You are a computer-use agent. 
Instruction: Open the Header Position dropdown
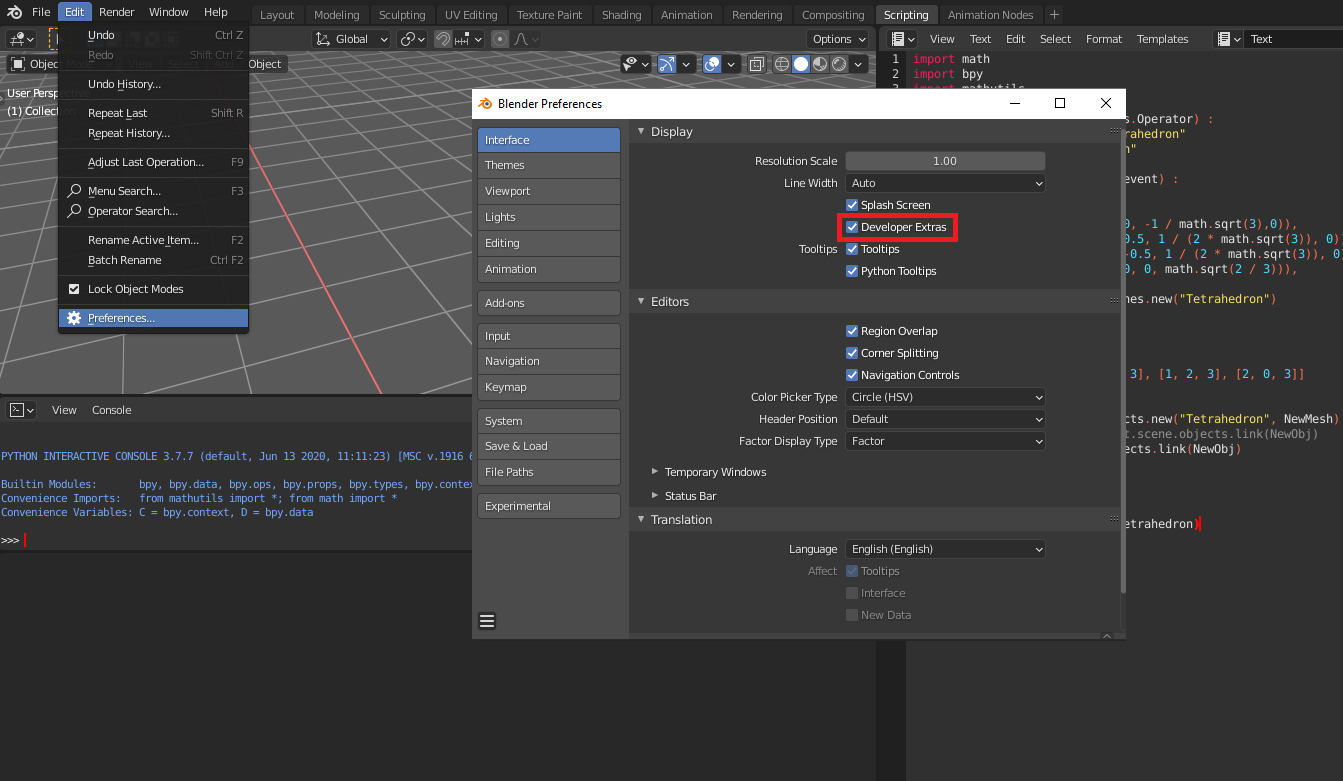point(945,419)
